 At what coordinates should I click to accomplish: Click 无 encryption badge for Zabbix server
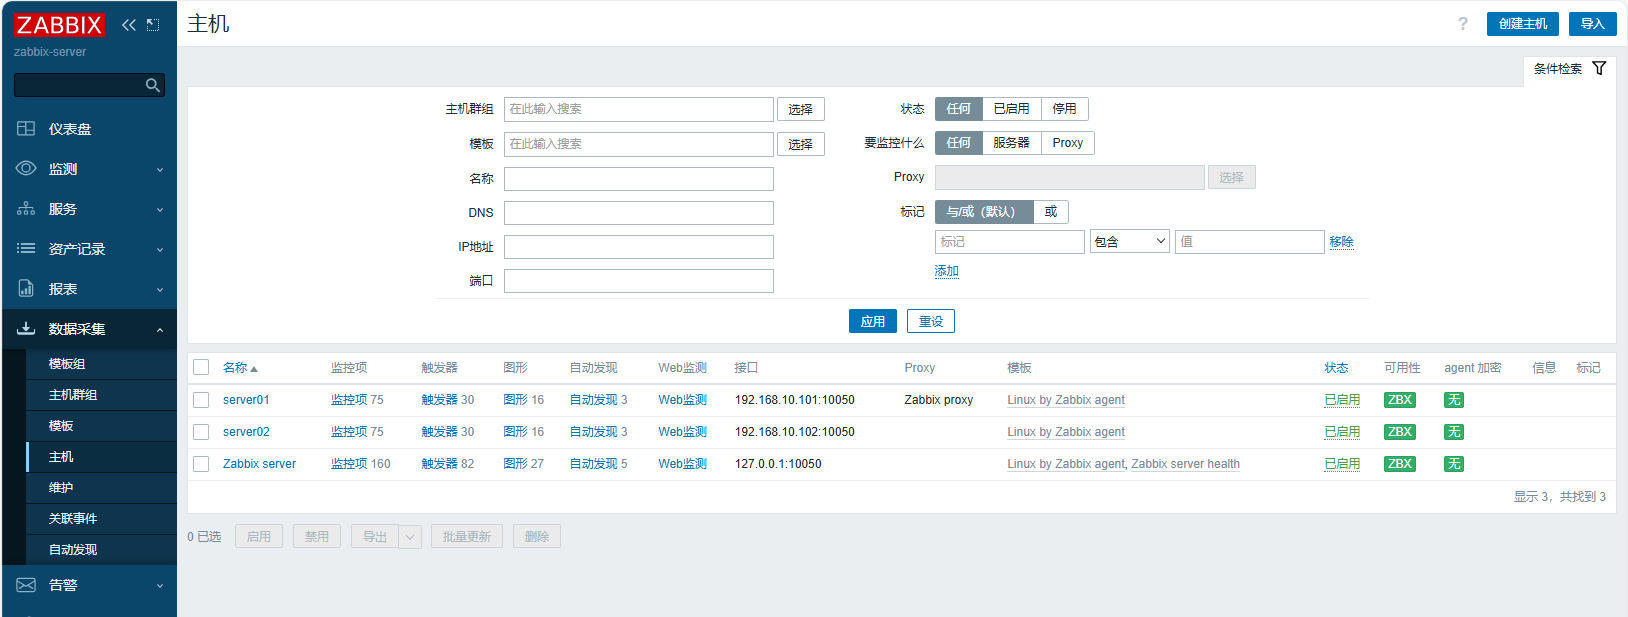[1454, 464]
